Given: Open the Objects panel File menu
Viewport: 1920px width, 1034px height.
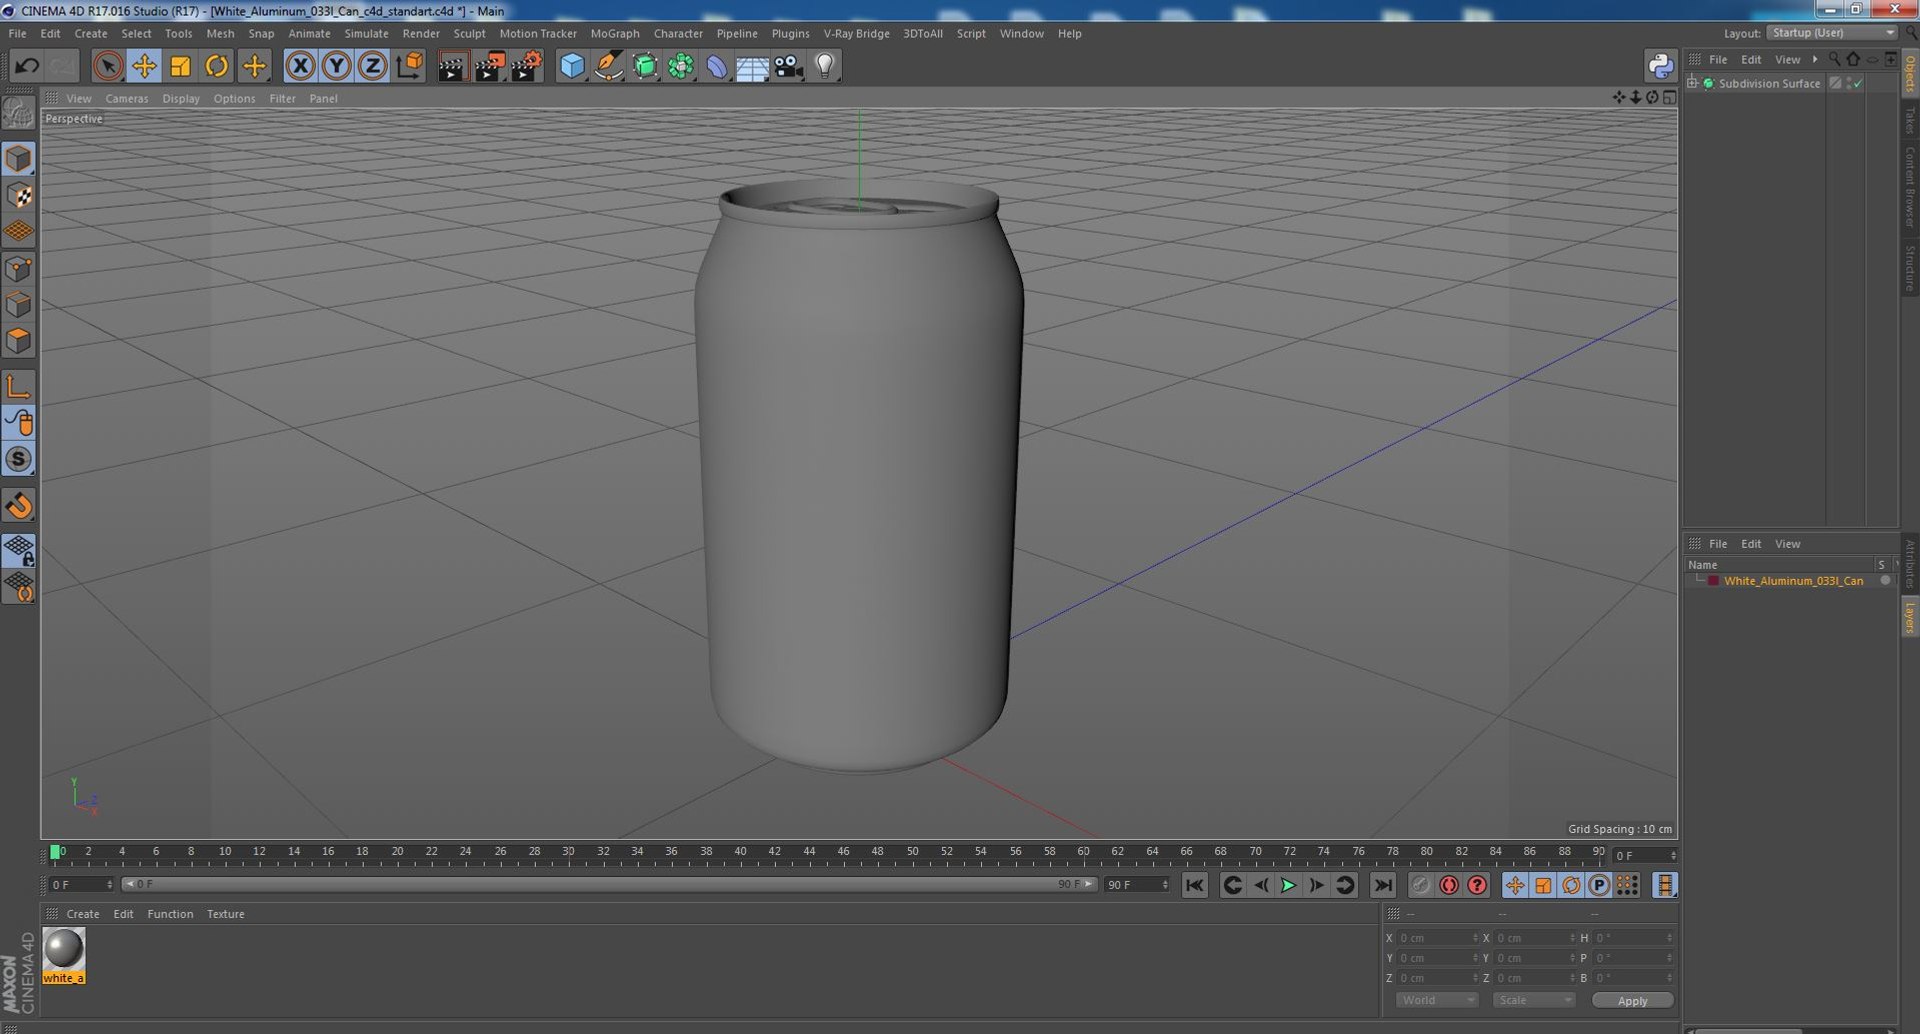Looking at the screenshot, I should [1718, 59].
